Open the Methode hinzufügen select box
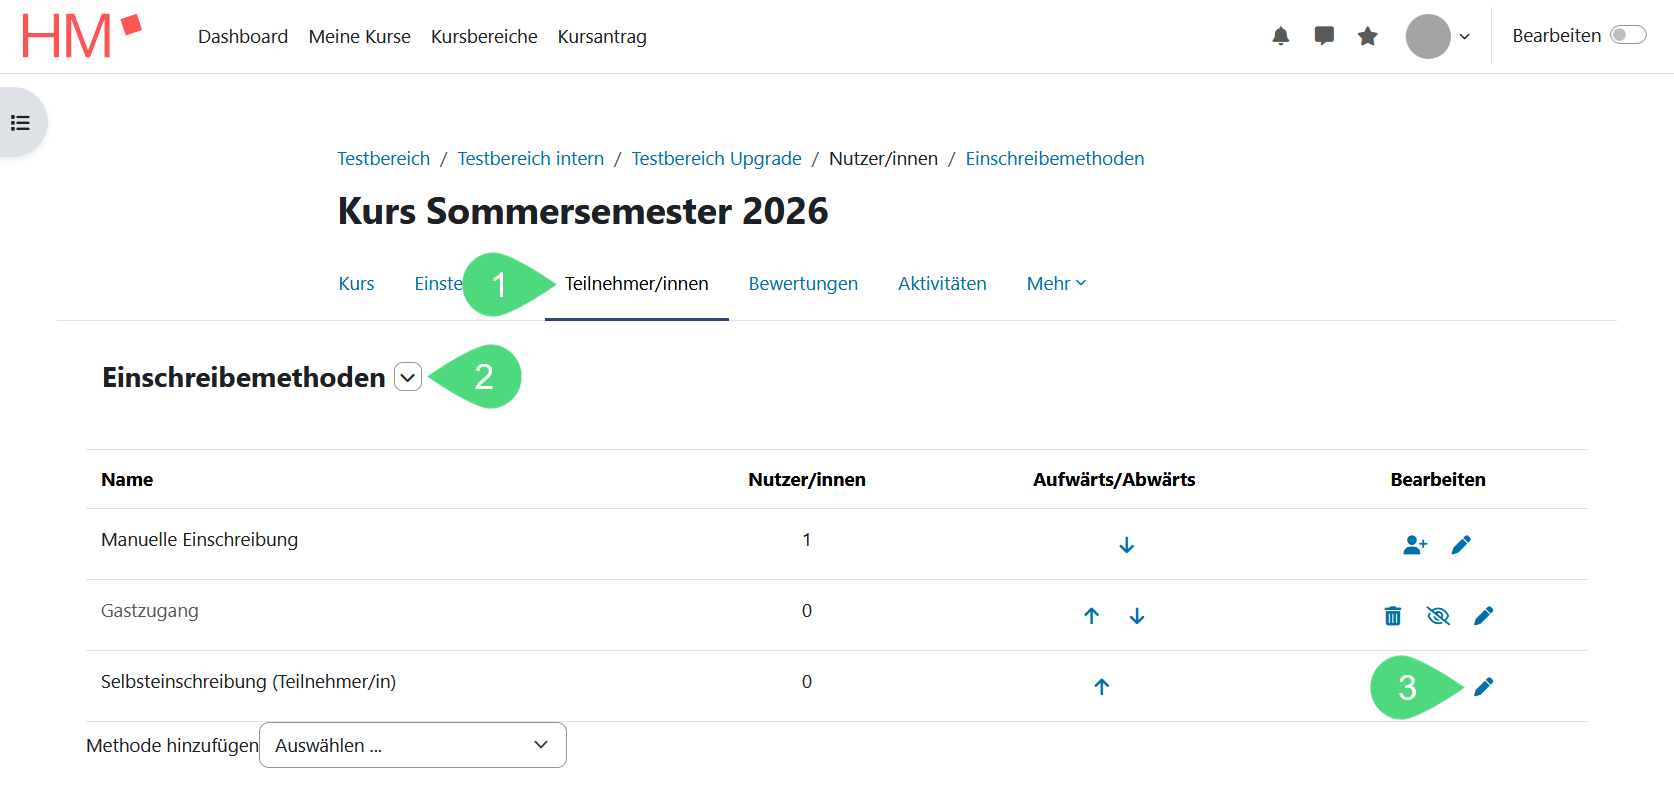The height and width of the screenshot is (797, 1674). click(412, 745)
